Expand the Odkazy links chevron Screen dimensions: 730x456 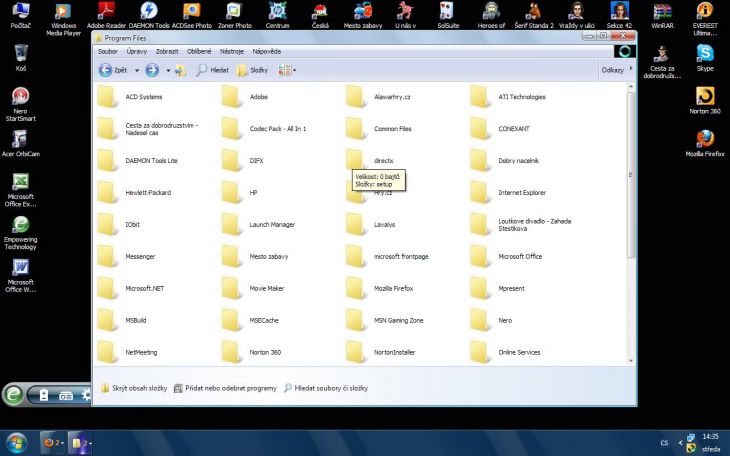[631, 68]
